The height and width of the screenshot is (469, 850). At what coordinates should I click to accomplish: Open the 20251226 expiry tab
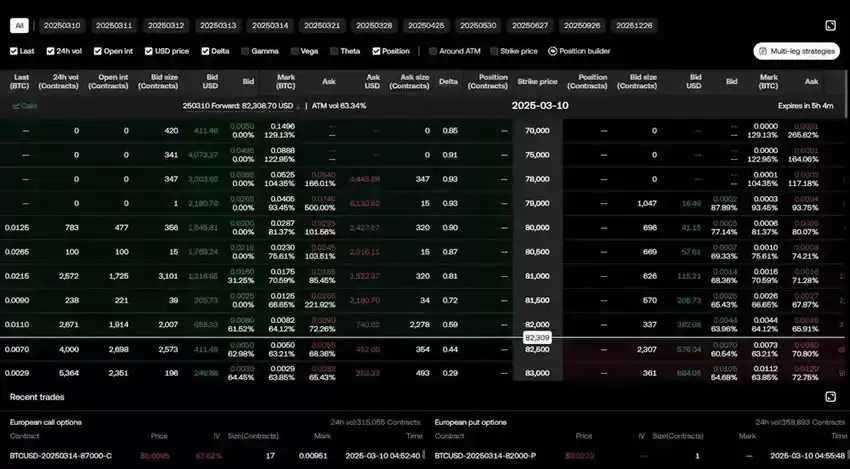click(634, 25)
